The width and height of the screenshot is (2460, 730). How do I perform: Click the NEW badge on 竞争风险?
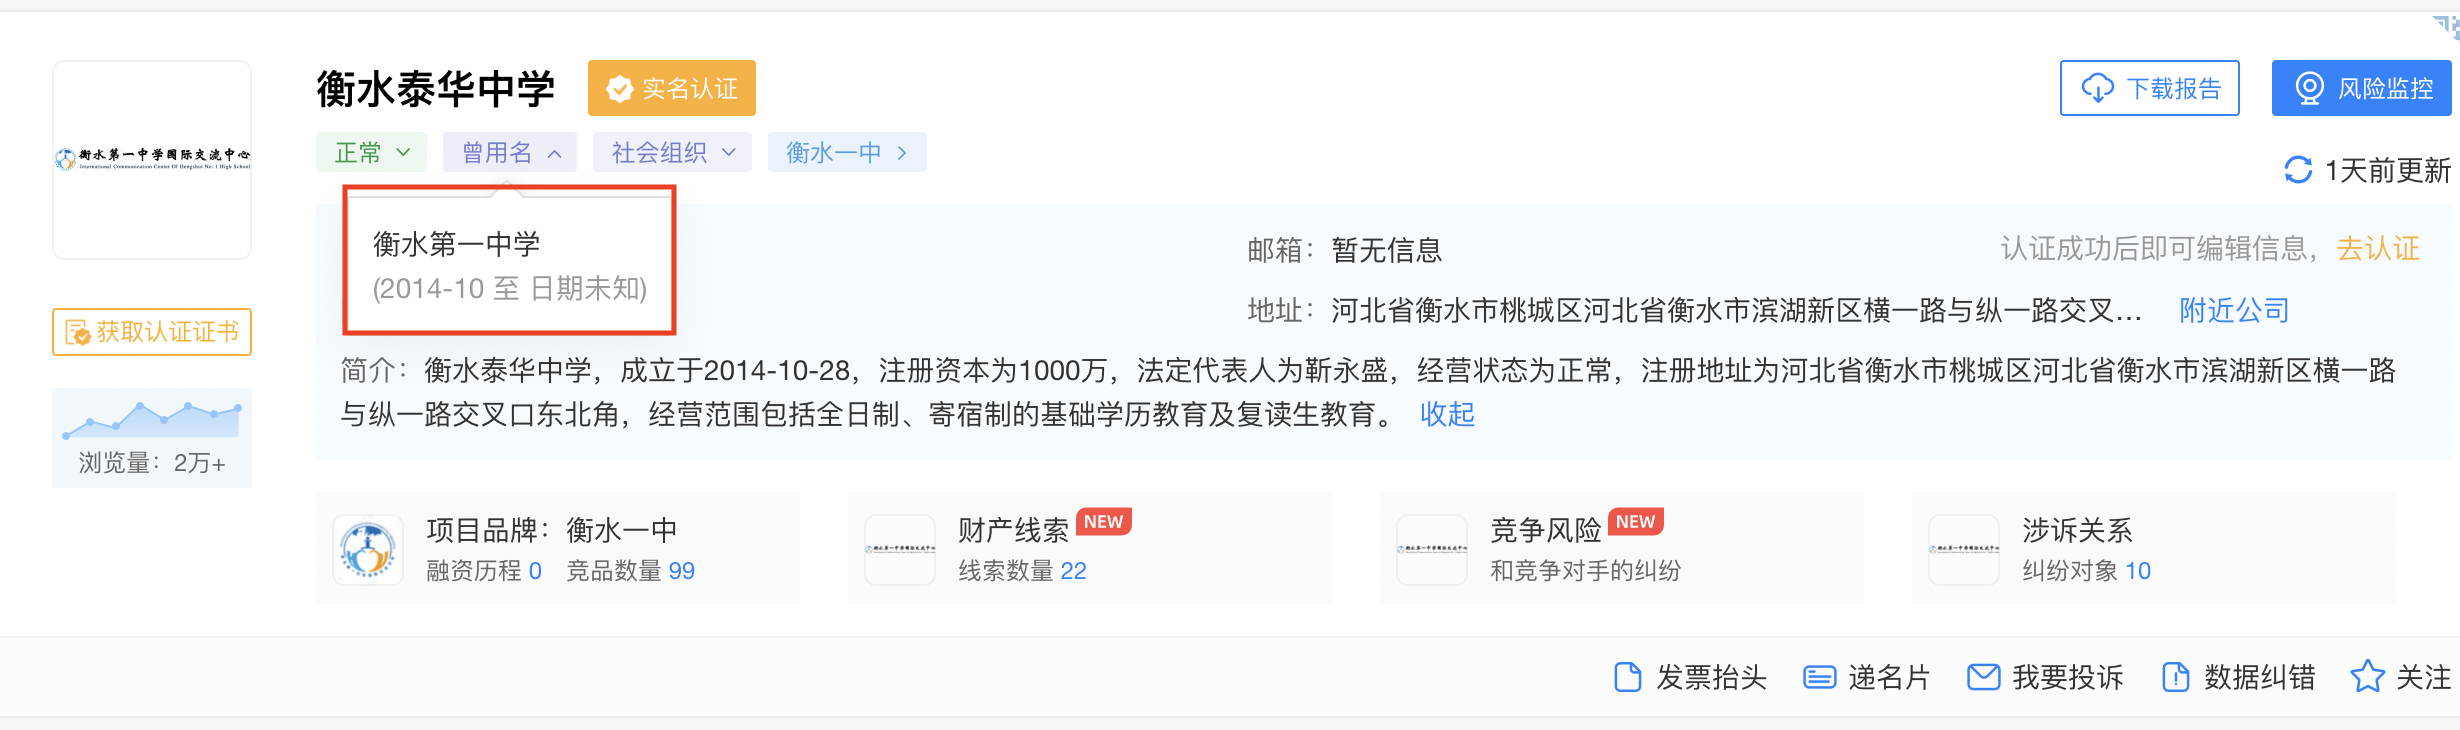(x=1635, y=522)
